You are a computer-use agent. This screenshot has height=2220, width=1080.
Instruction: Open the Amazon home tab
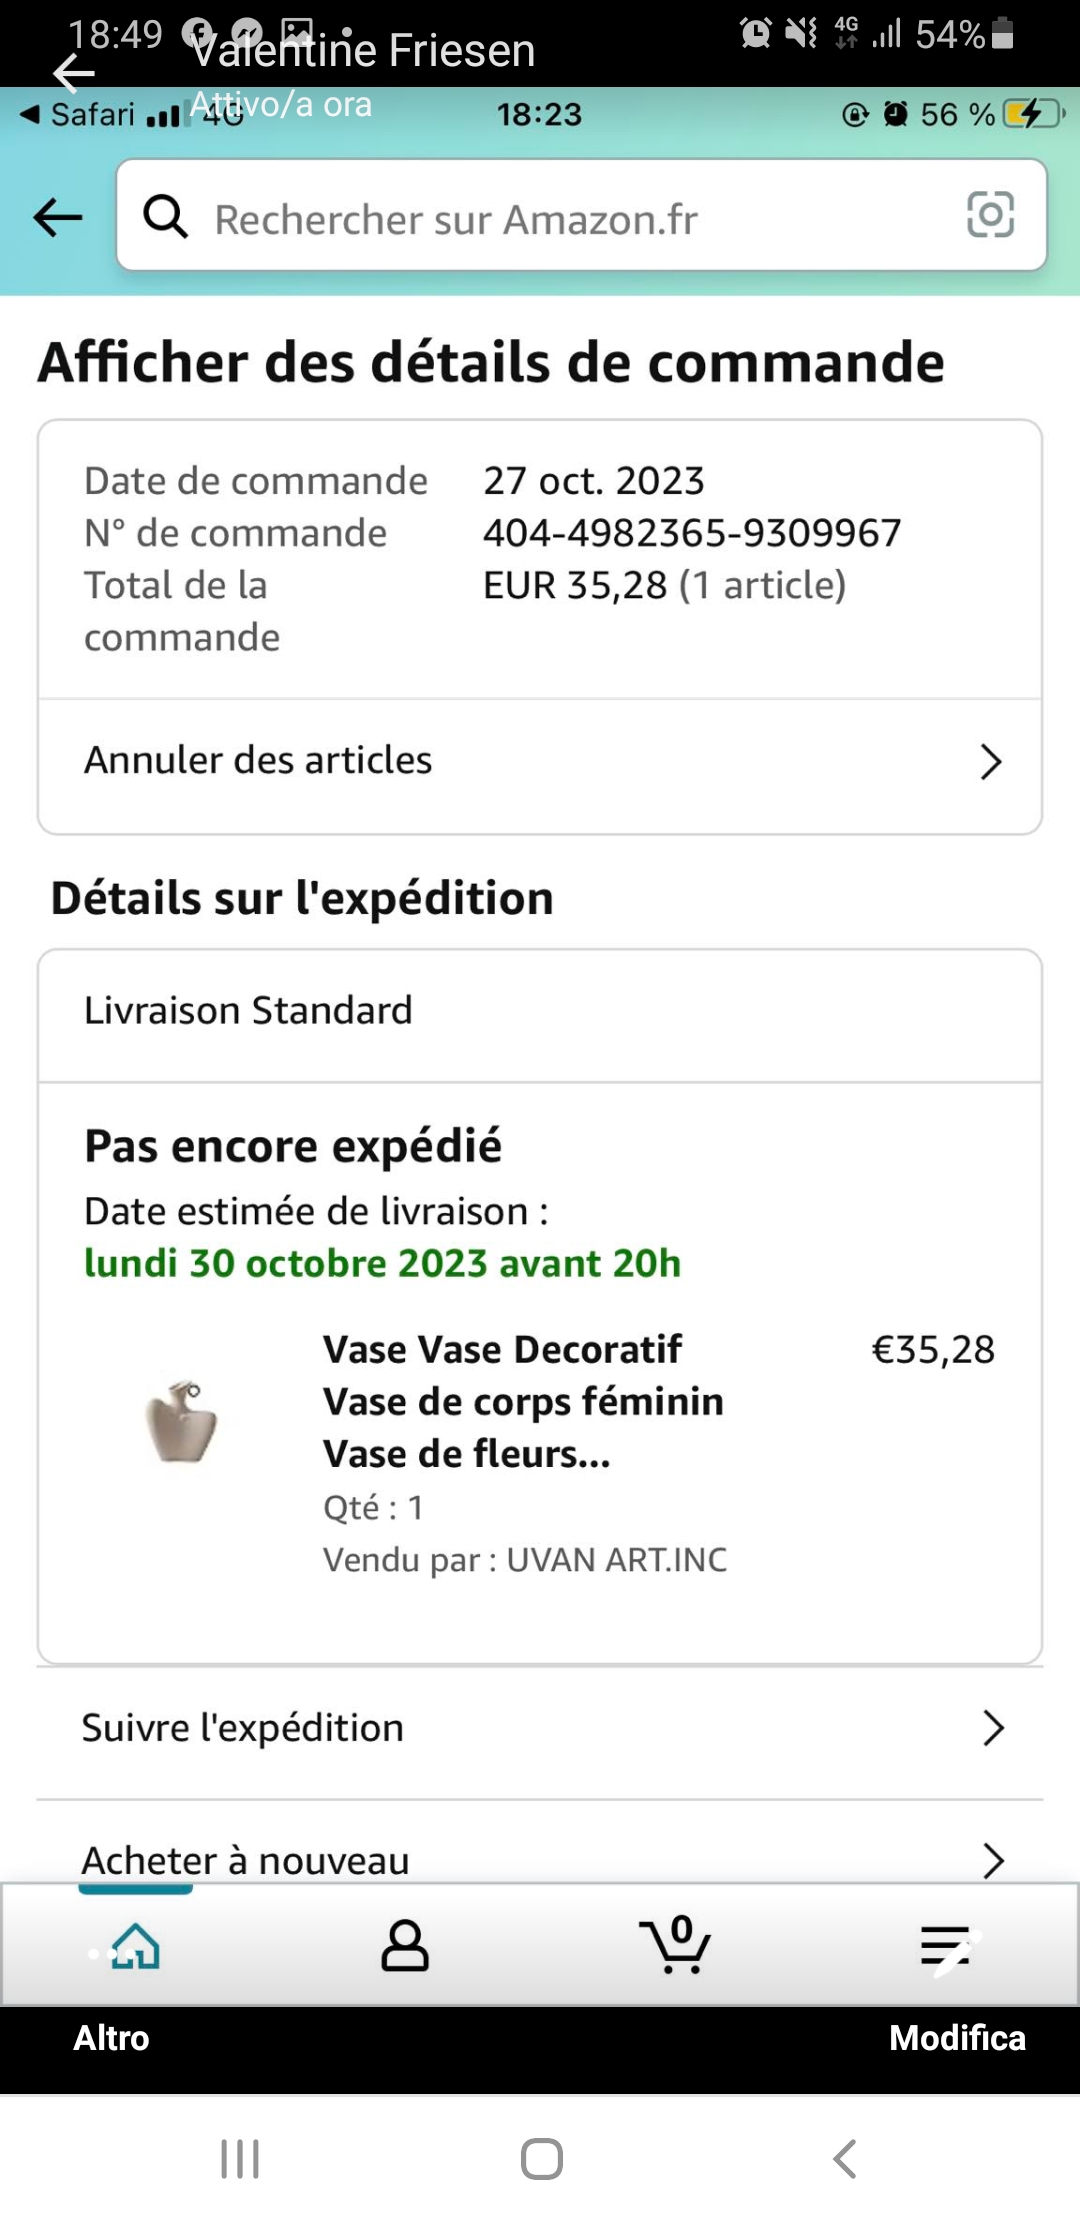(x=136, y=1946)
